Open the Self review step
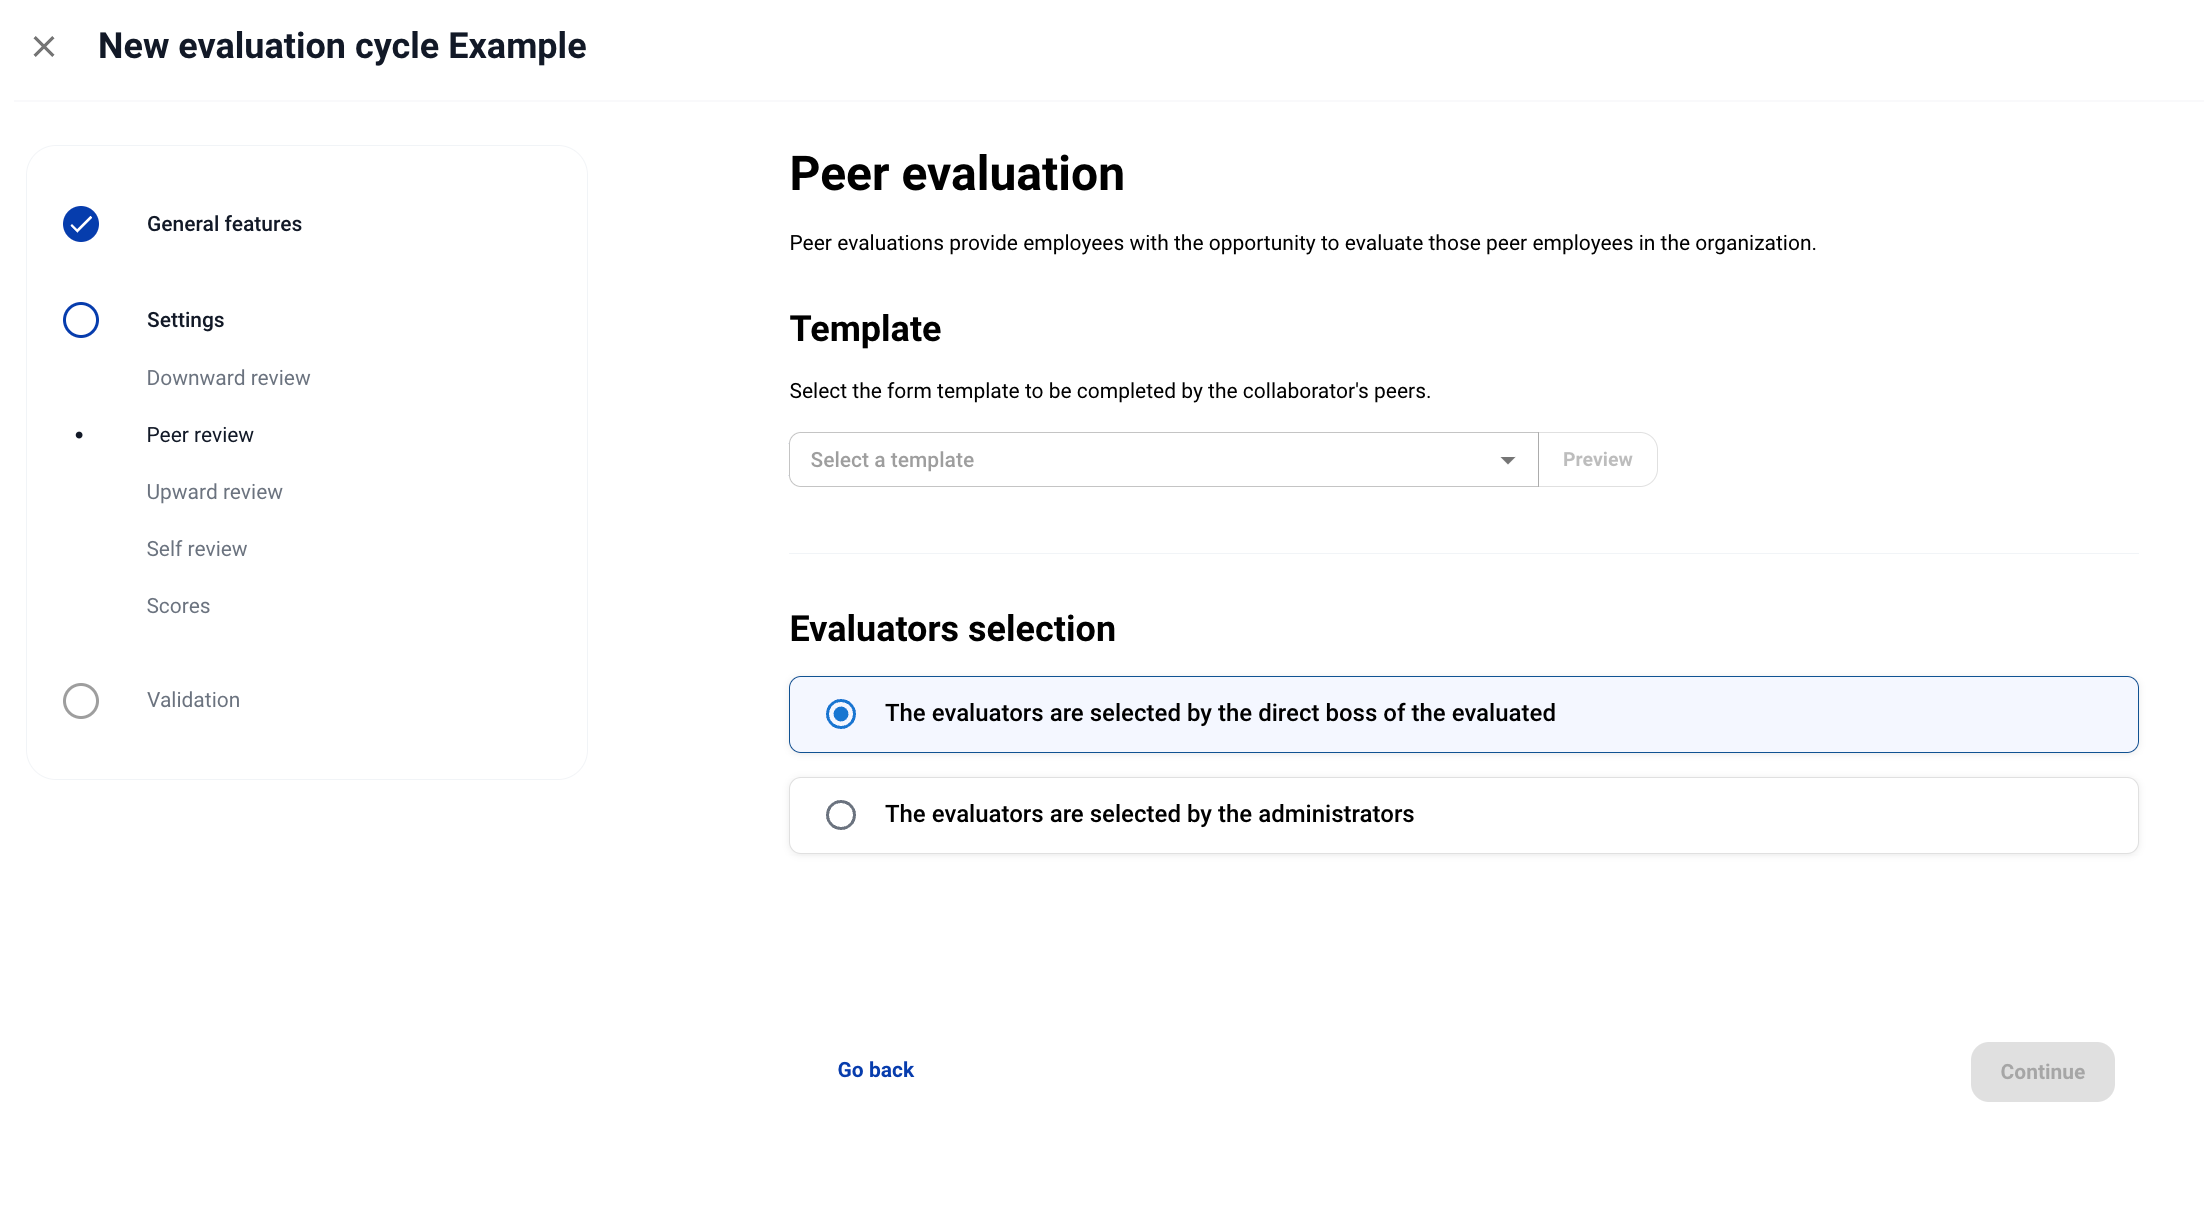 [x=196, y=549]
